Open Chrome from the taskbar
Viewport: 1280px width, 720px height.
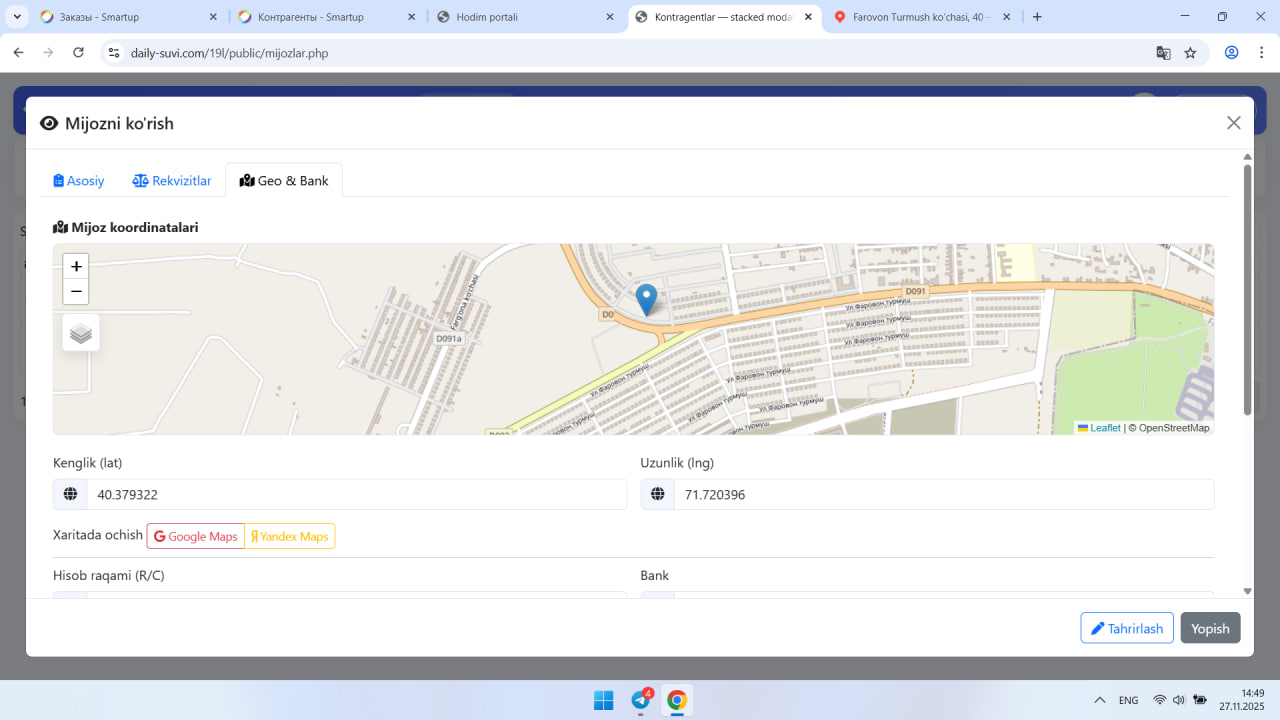[x=677, y=700]
